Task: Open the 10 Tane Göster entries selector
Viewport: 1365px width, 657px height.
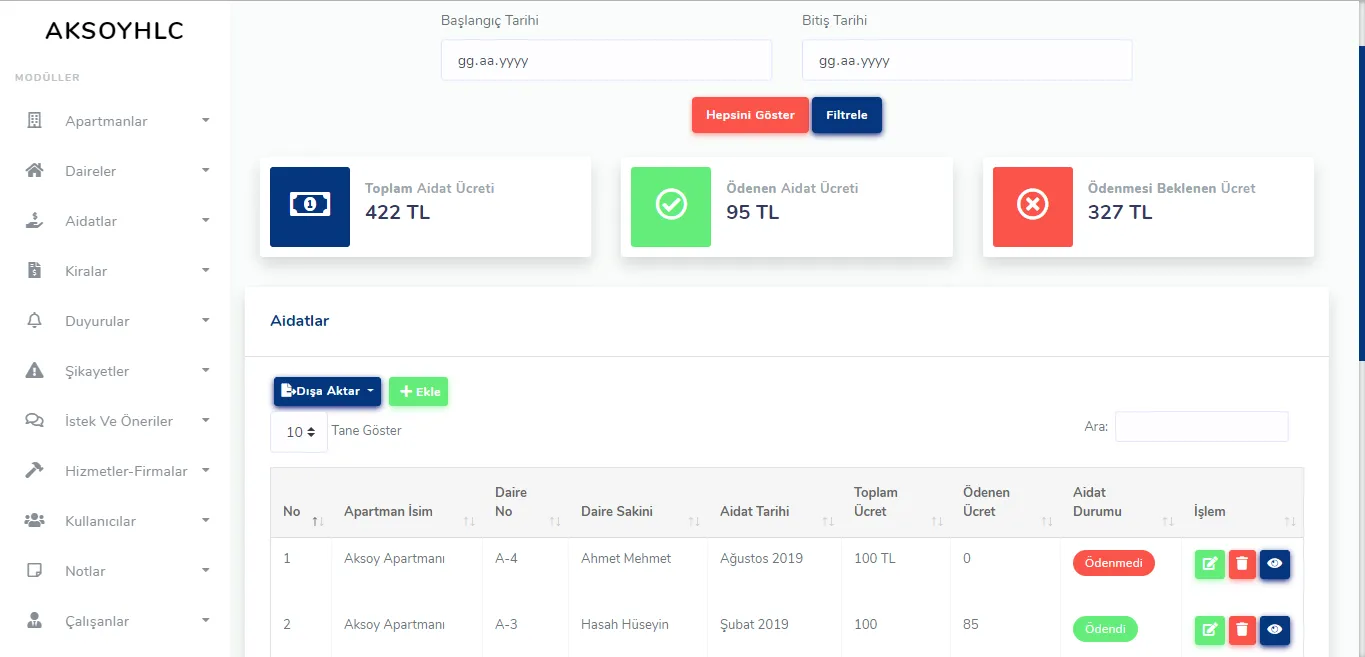Action: click(299, 432)
